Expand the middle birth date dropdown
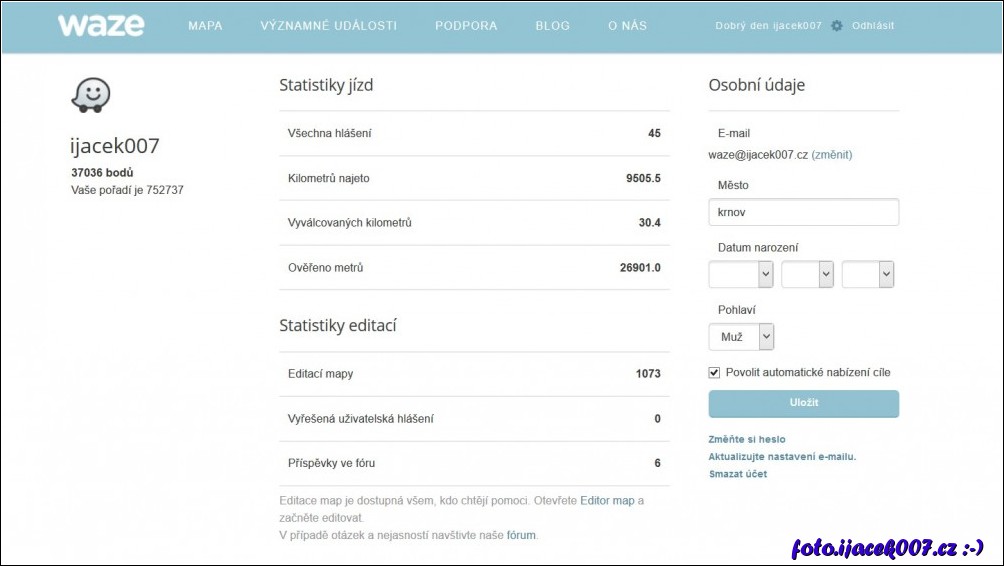 (x=807, y=275)
